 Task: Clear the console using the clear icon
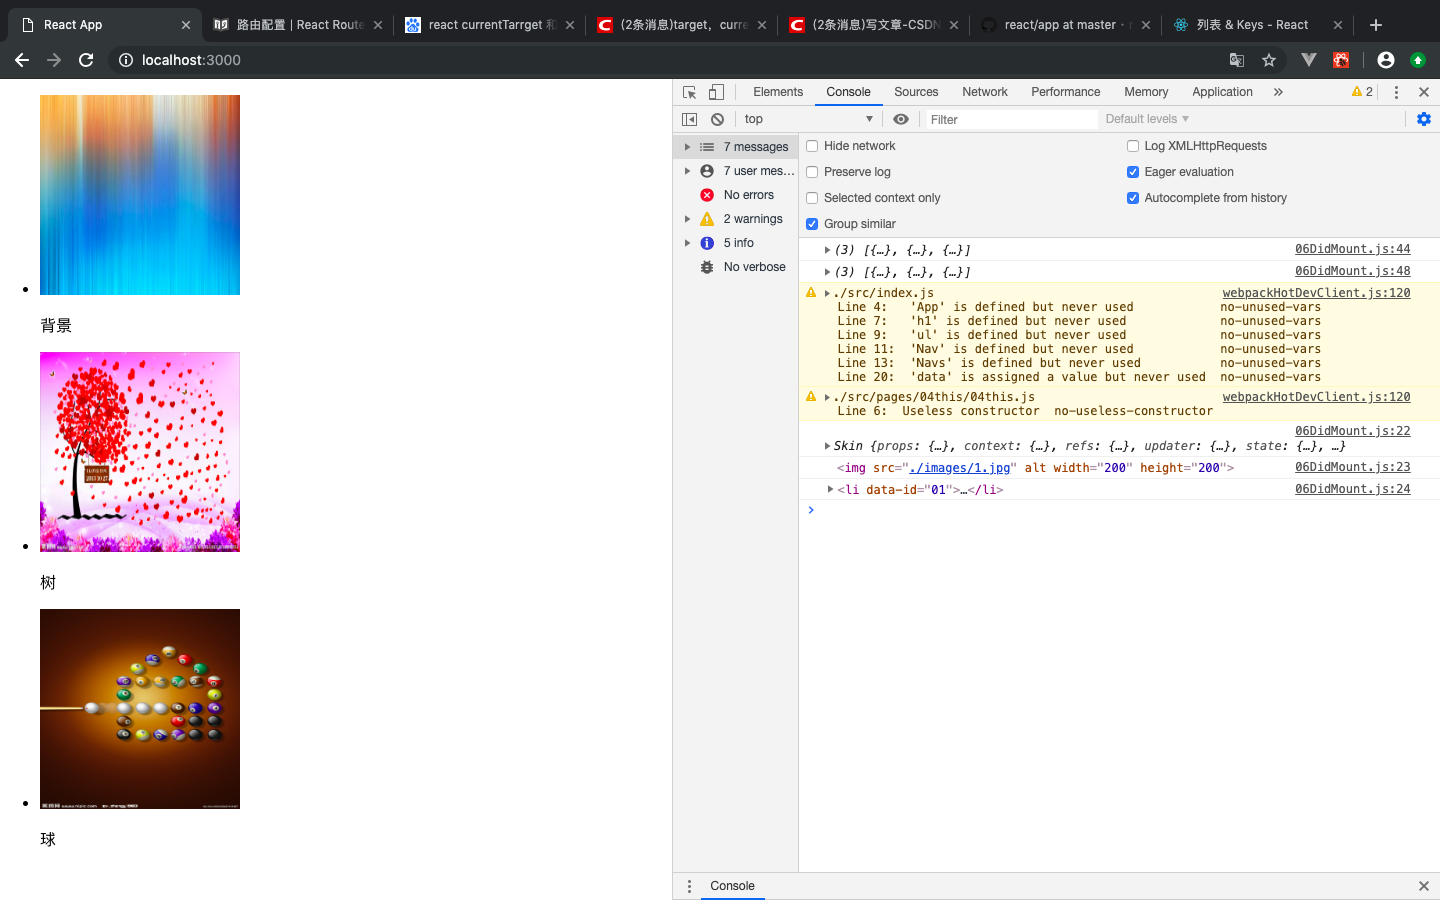tap(717, 118)
